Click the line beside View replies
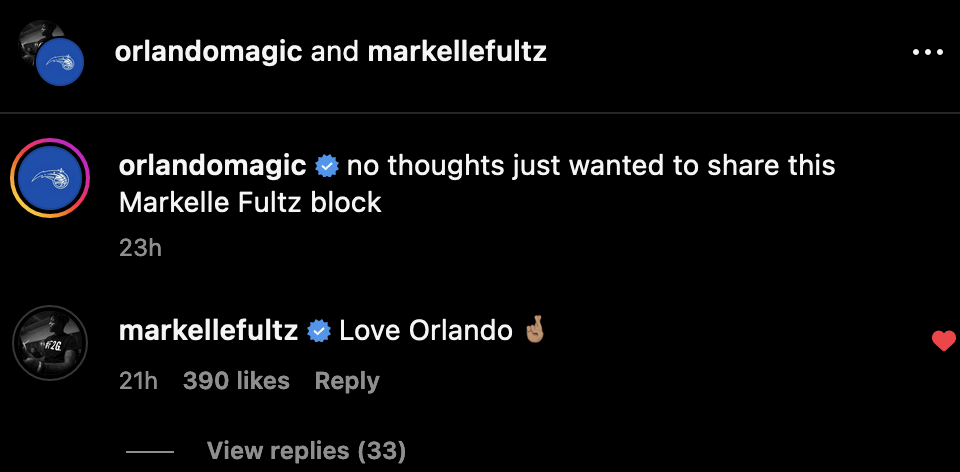Viewport: 960px width, 472px height. [x=150, y=451]
